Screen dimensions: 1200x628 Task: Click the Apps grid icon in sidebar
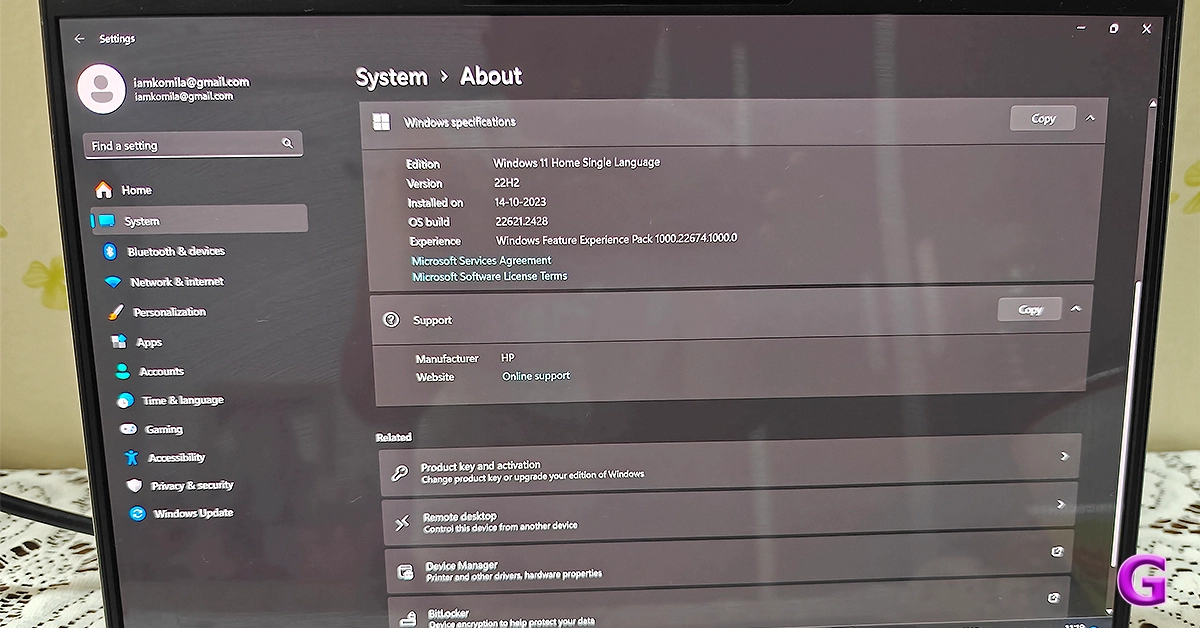(118, 342)
